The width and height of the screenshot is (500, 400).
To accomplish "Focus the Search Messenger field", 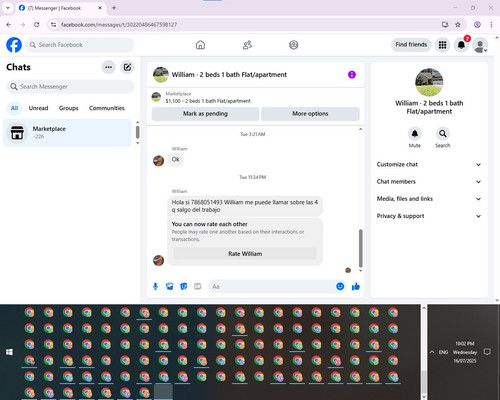I will click(70, 87).
